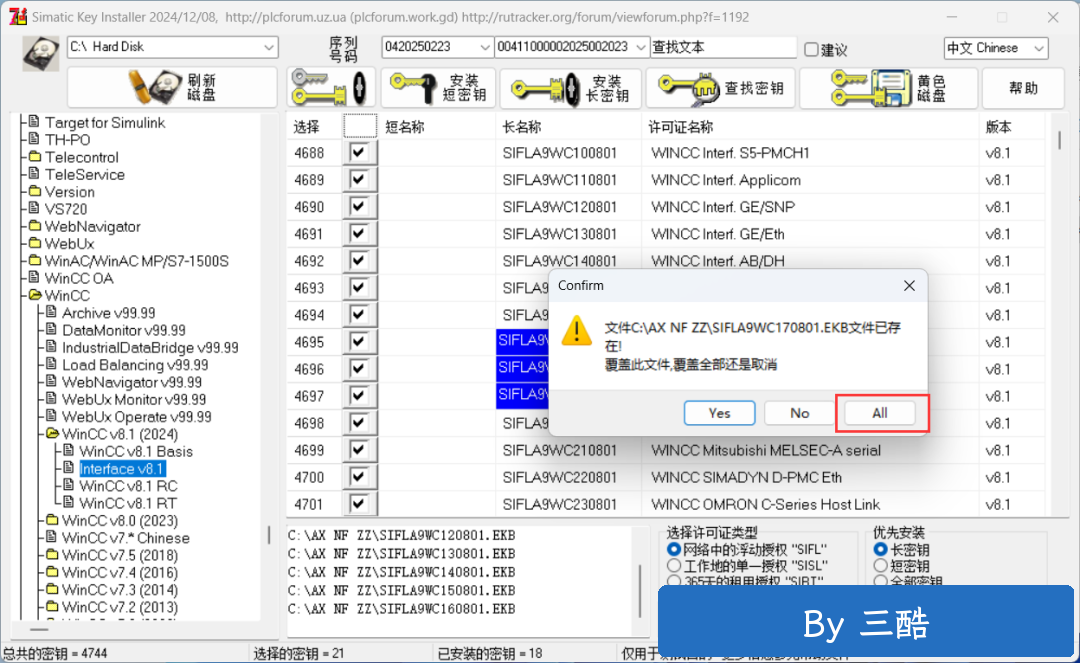
Task: Click the document icon beside TH-PO
Action: click(x=34, y=139)
